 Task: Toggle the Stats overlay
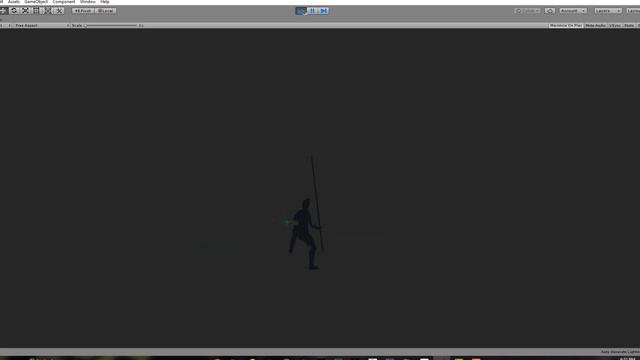pyautogui.click(x=629, y=25)
